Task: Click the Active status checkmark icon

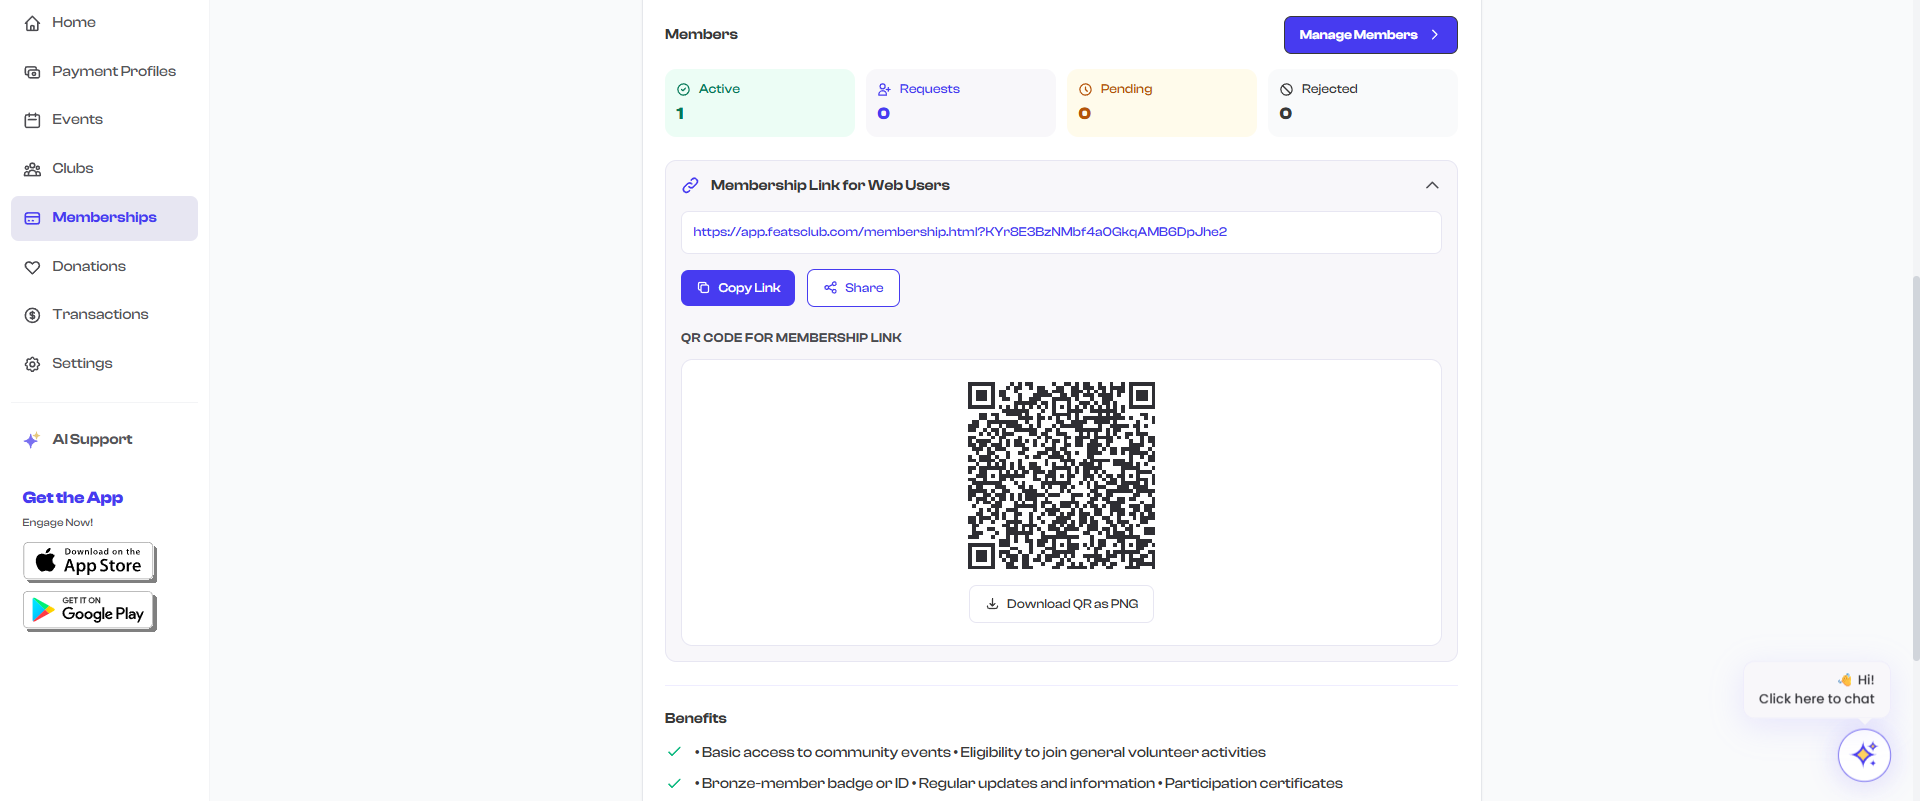Action: [684, 89]
